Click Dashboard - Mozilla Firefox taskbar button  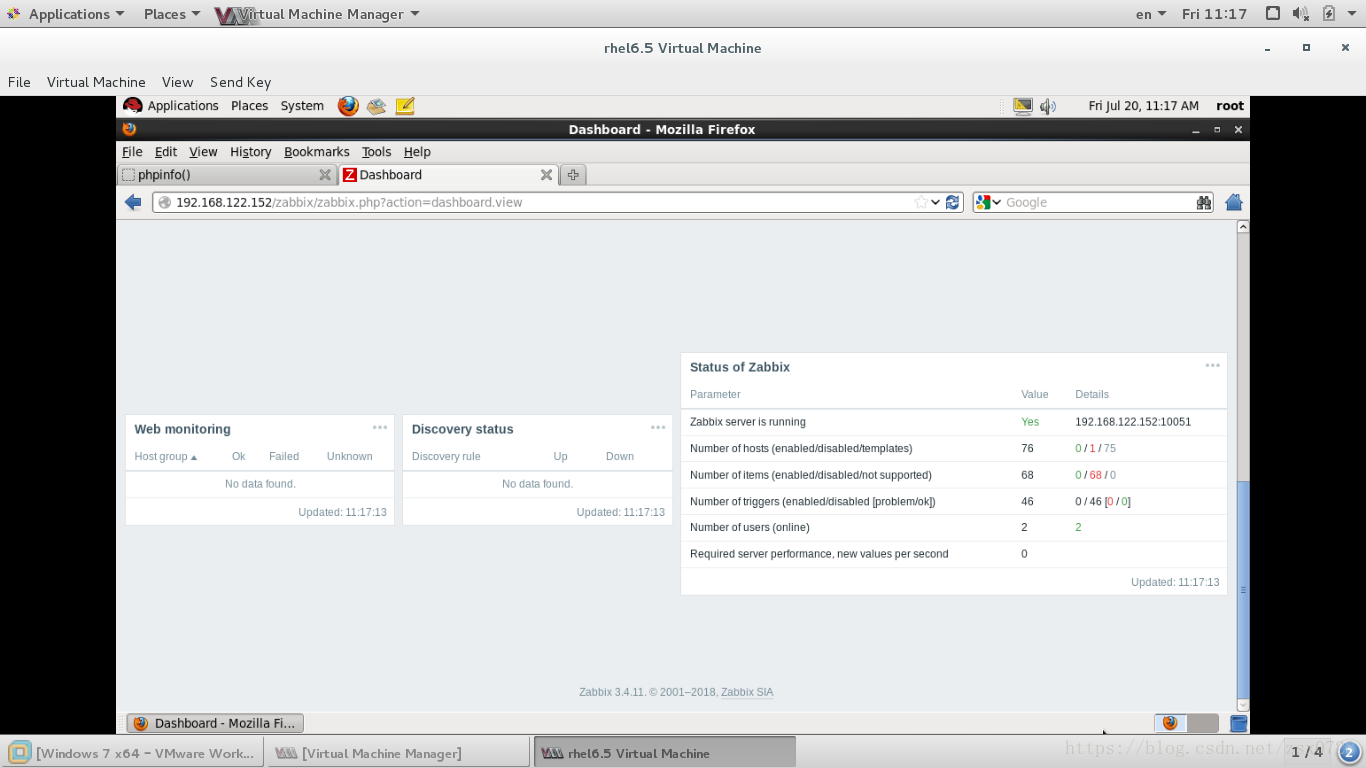pos(215,723)
